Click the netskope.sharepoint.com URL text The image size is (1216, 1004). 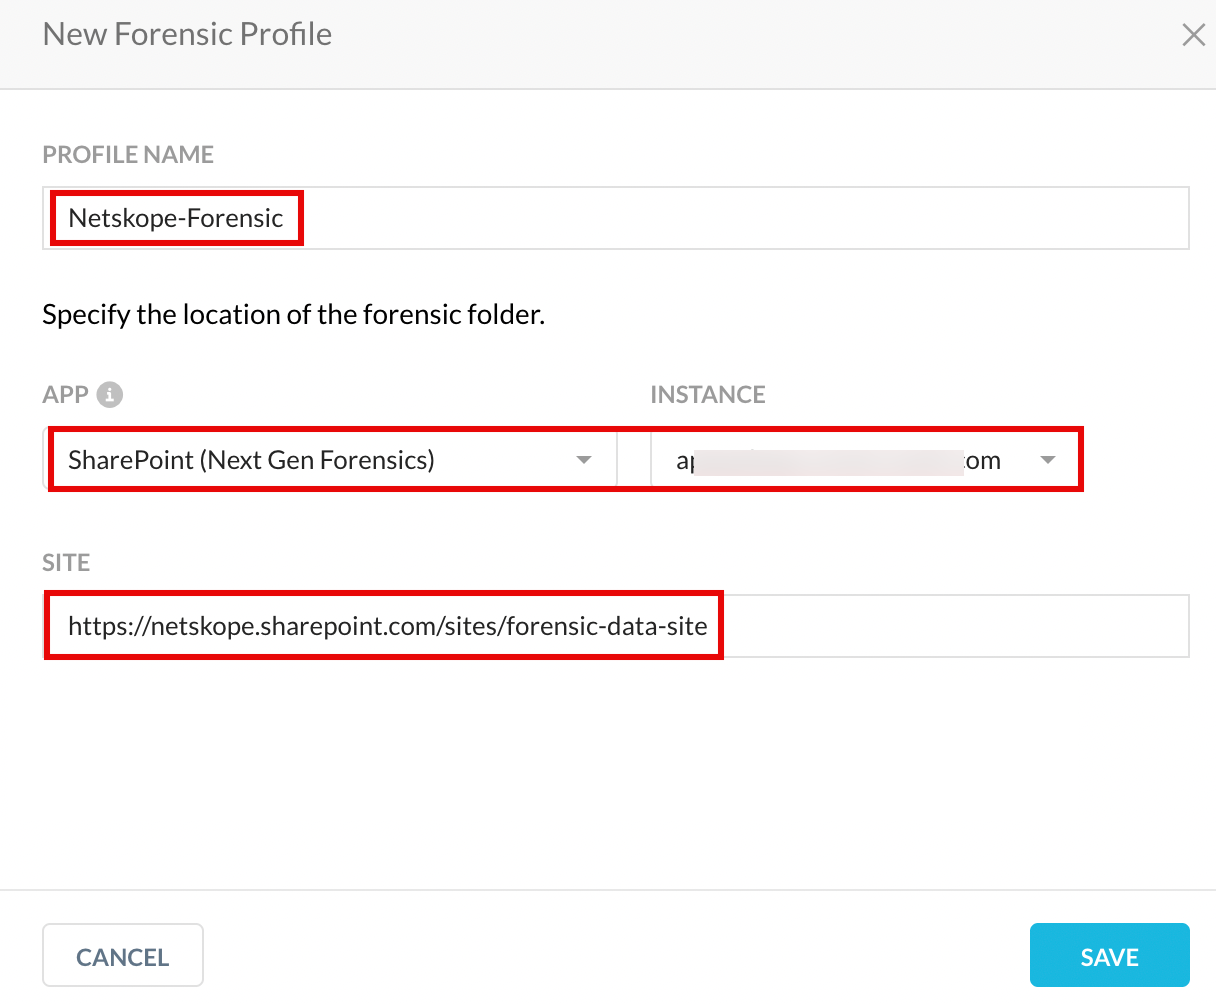388,626
